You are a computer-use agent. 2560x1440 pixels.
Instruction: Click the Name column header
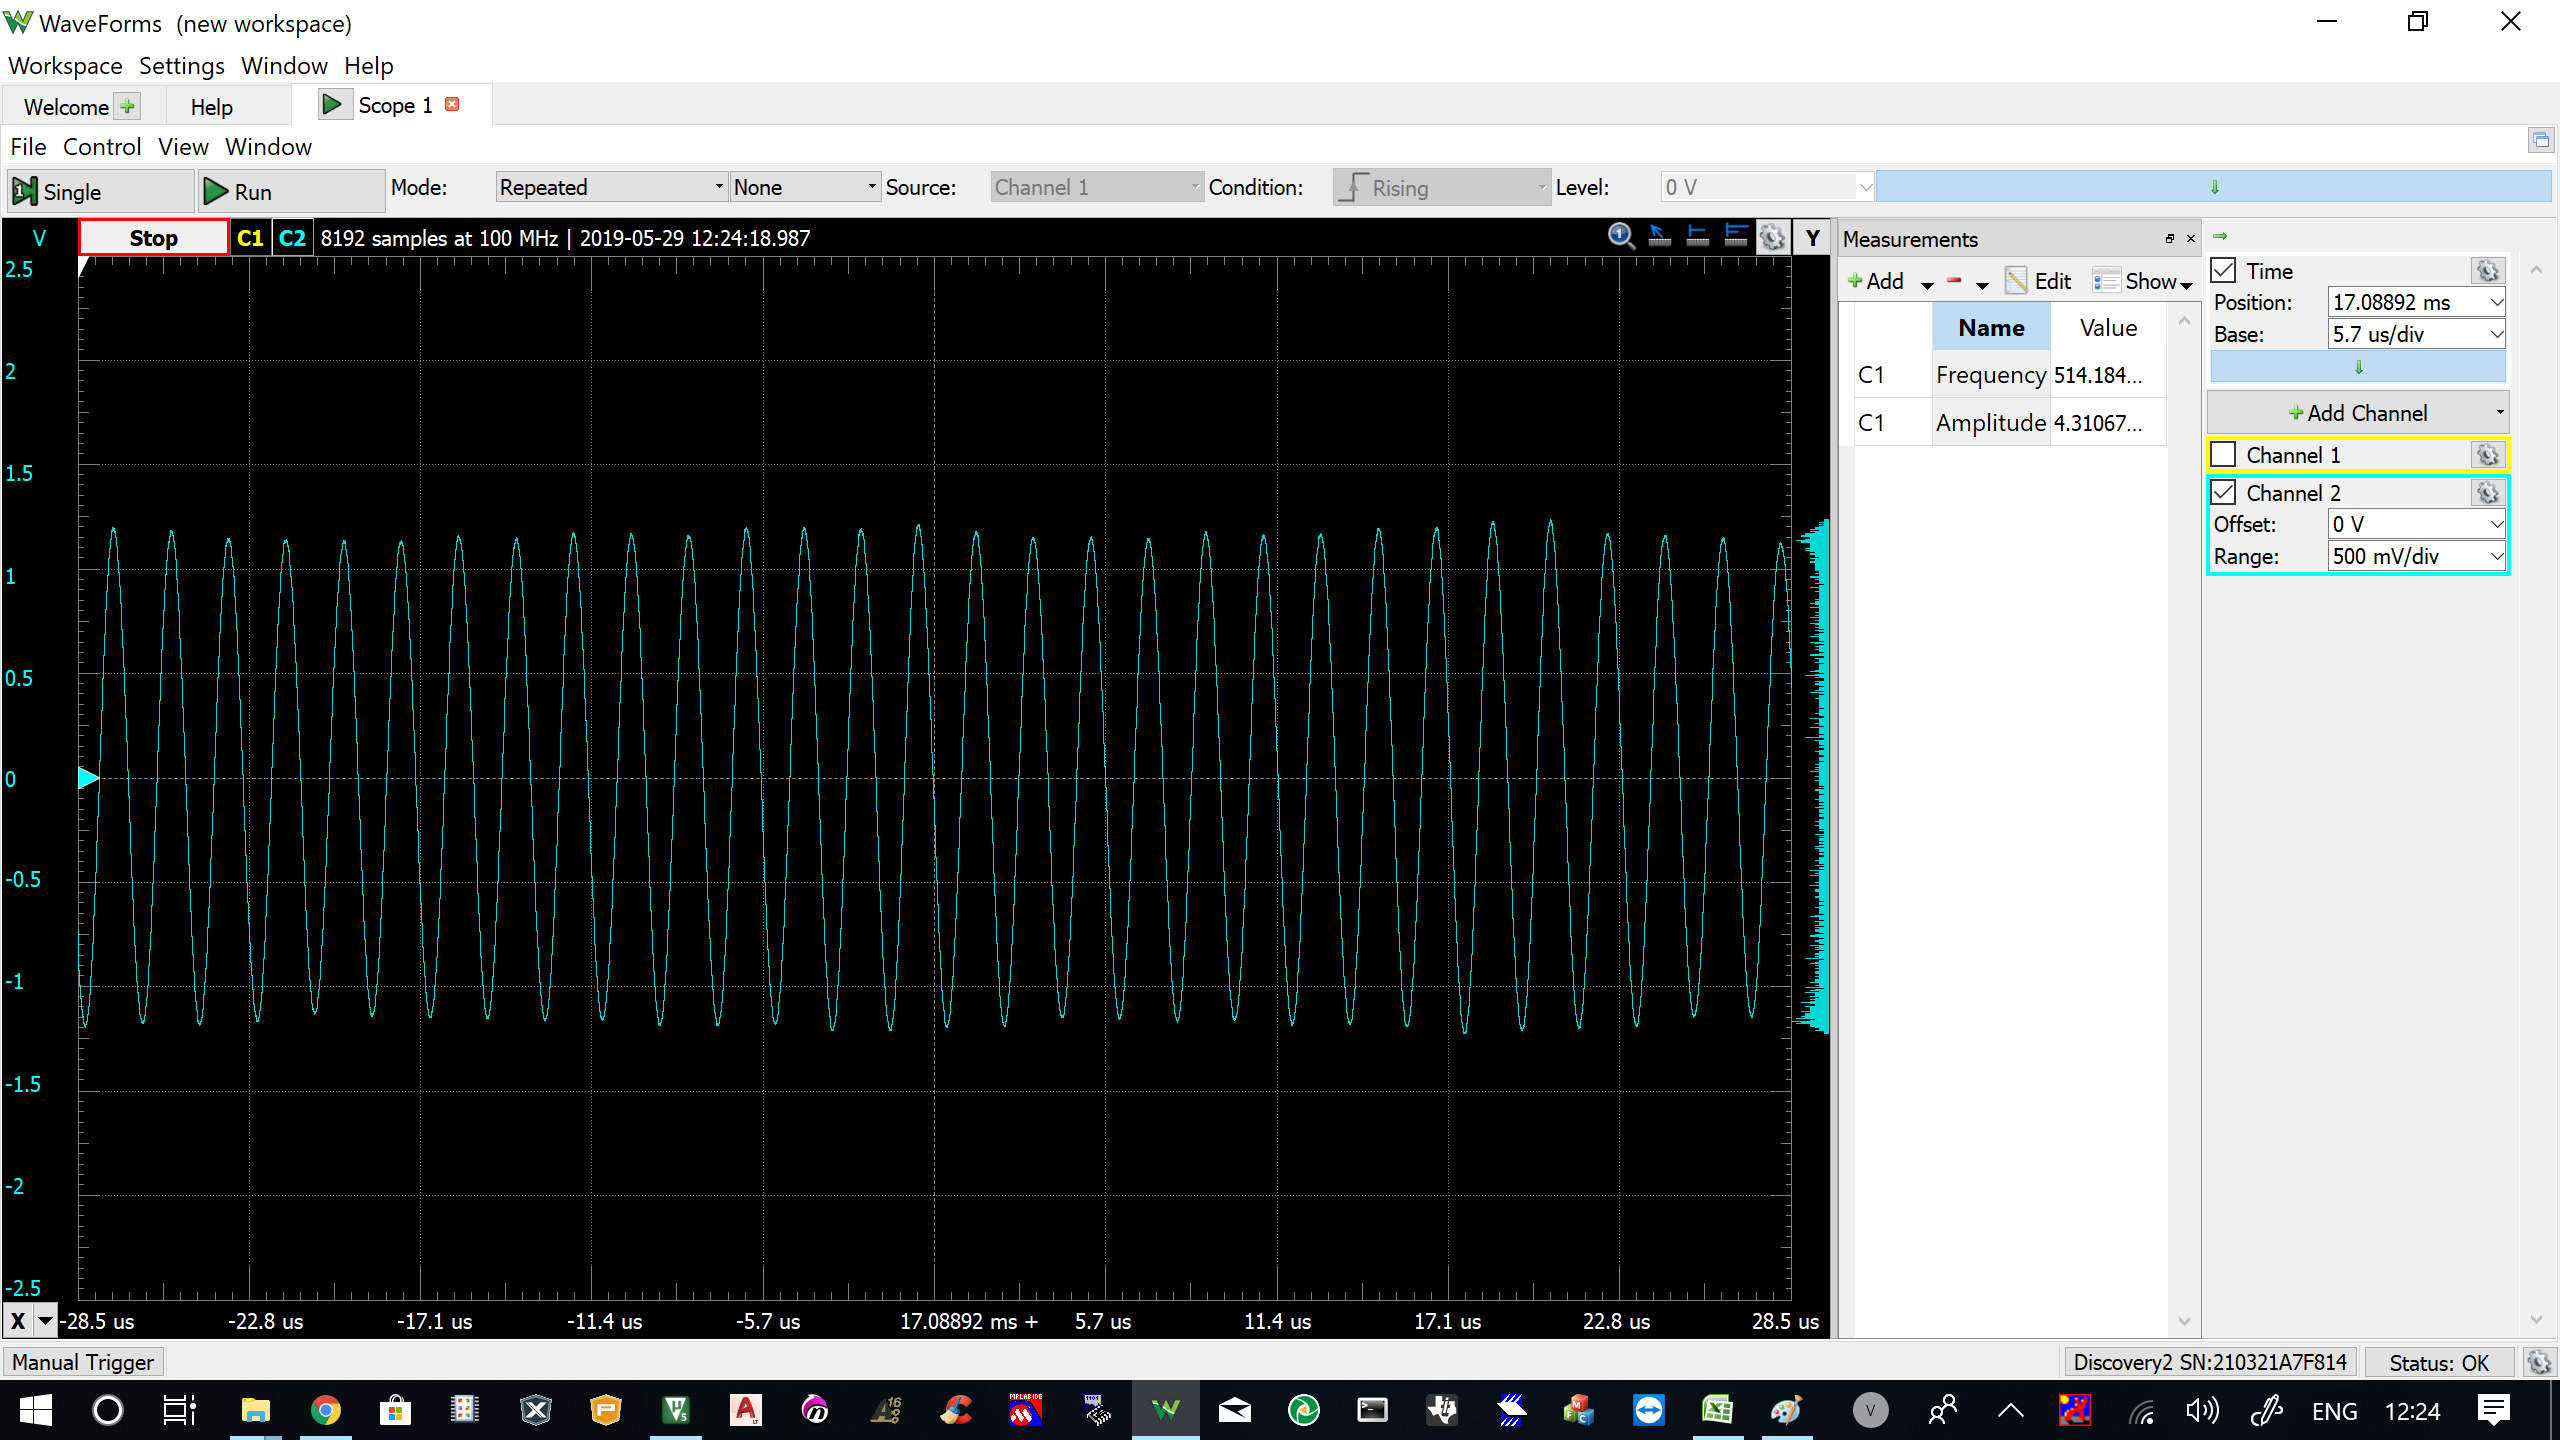(1991, 328)
